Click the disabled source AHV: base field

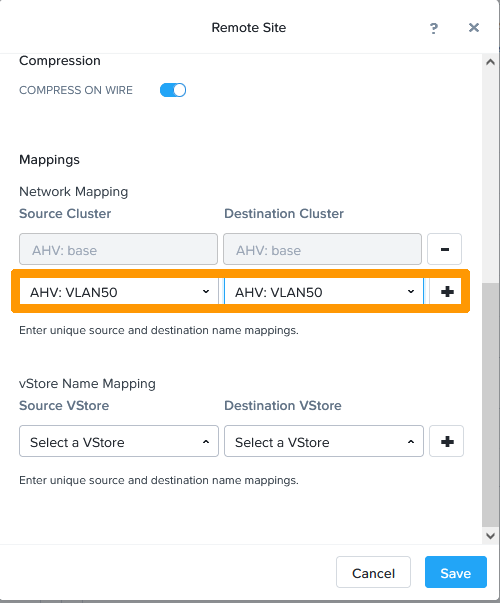pos(118,249)
